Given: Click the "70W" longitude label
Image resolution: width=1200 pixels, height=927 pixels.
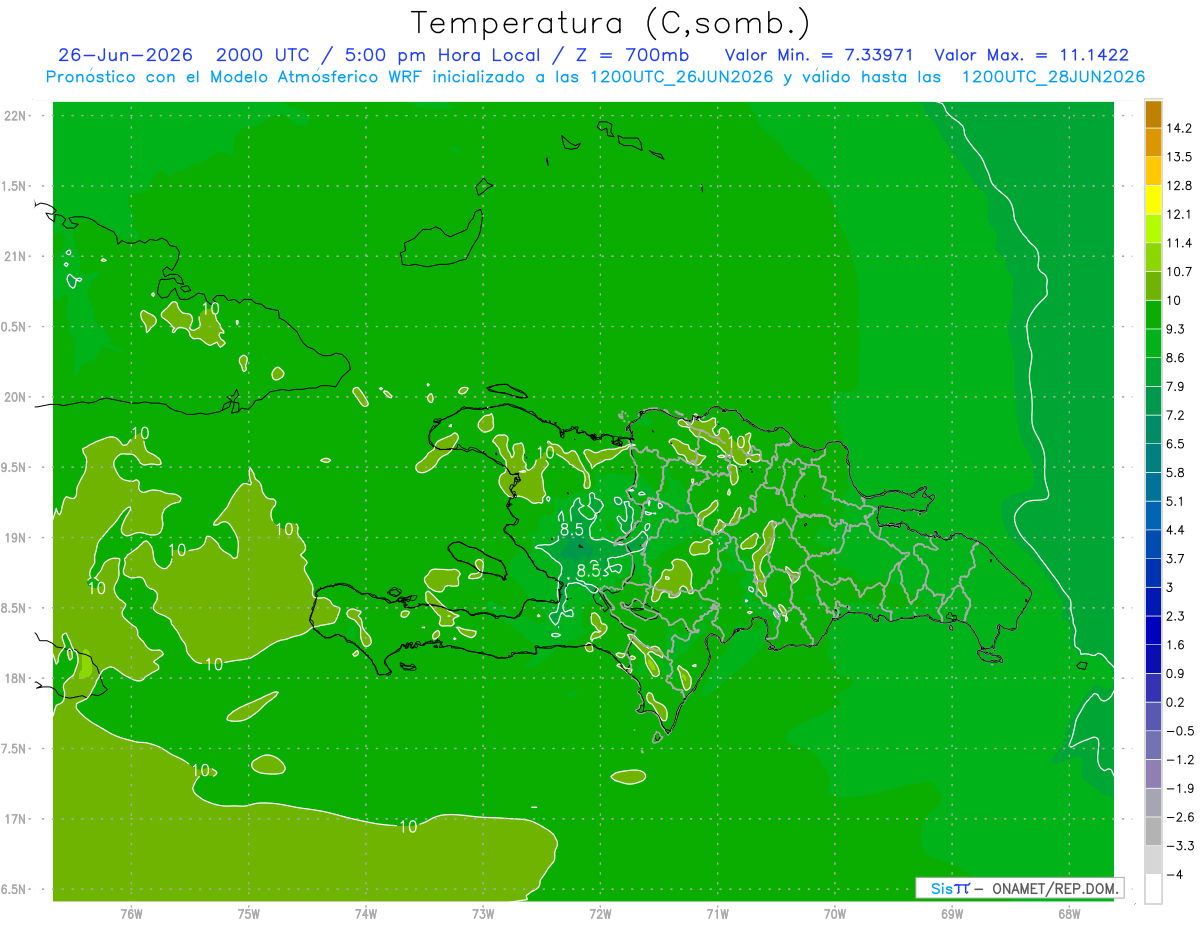Looking at the screenshot, I should click(x=834, y=913).
